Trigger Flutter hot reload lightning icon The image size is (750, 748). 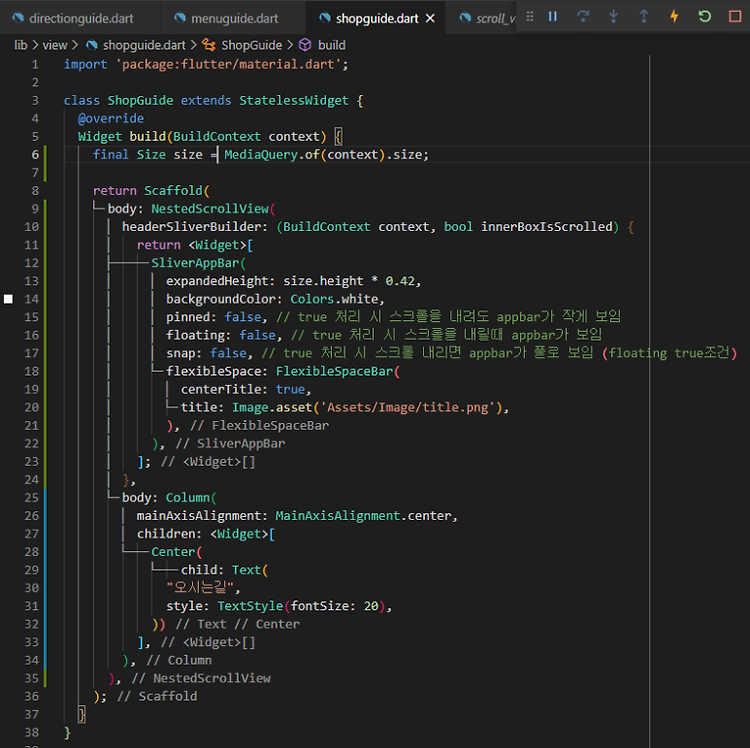pyautogui.click(x=674, y=17)
